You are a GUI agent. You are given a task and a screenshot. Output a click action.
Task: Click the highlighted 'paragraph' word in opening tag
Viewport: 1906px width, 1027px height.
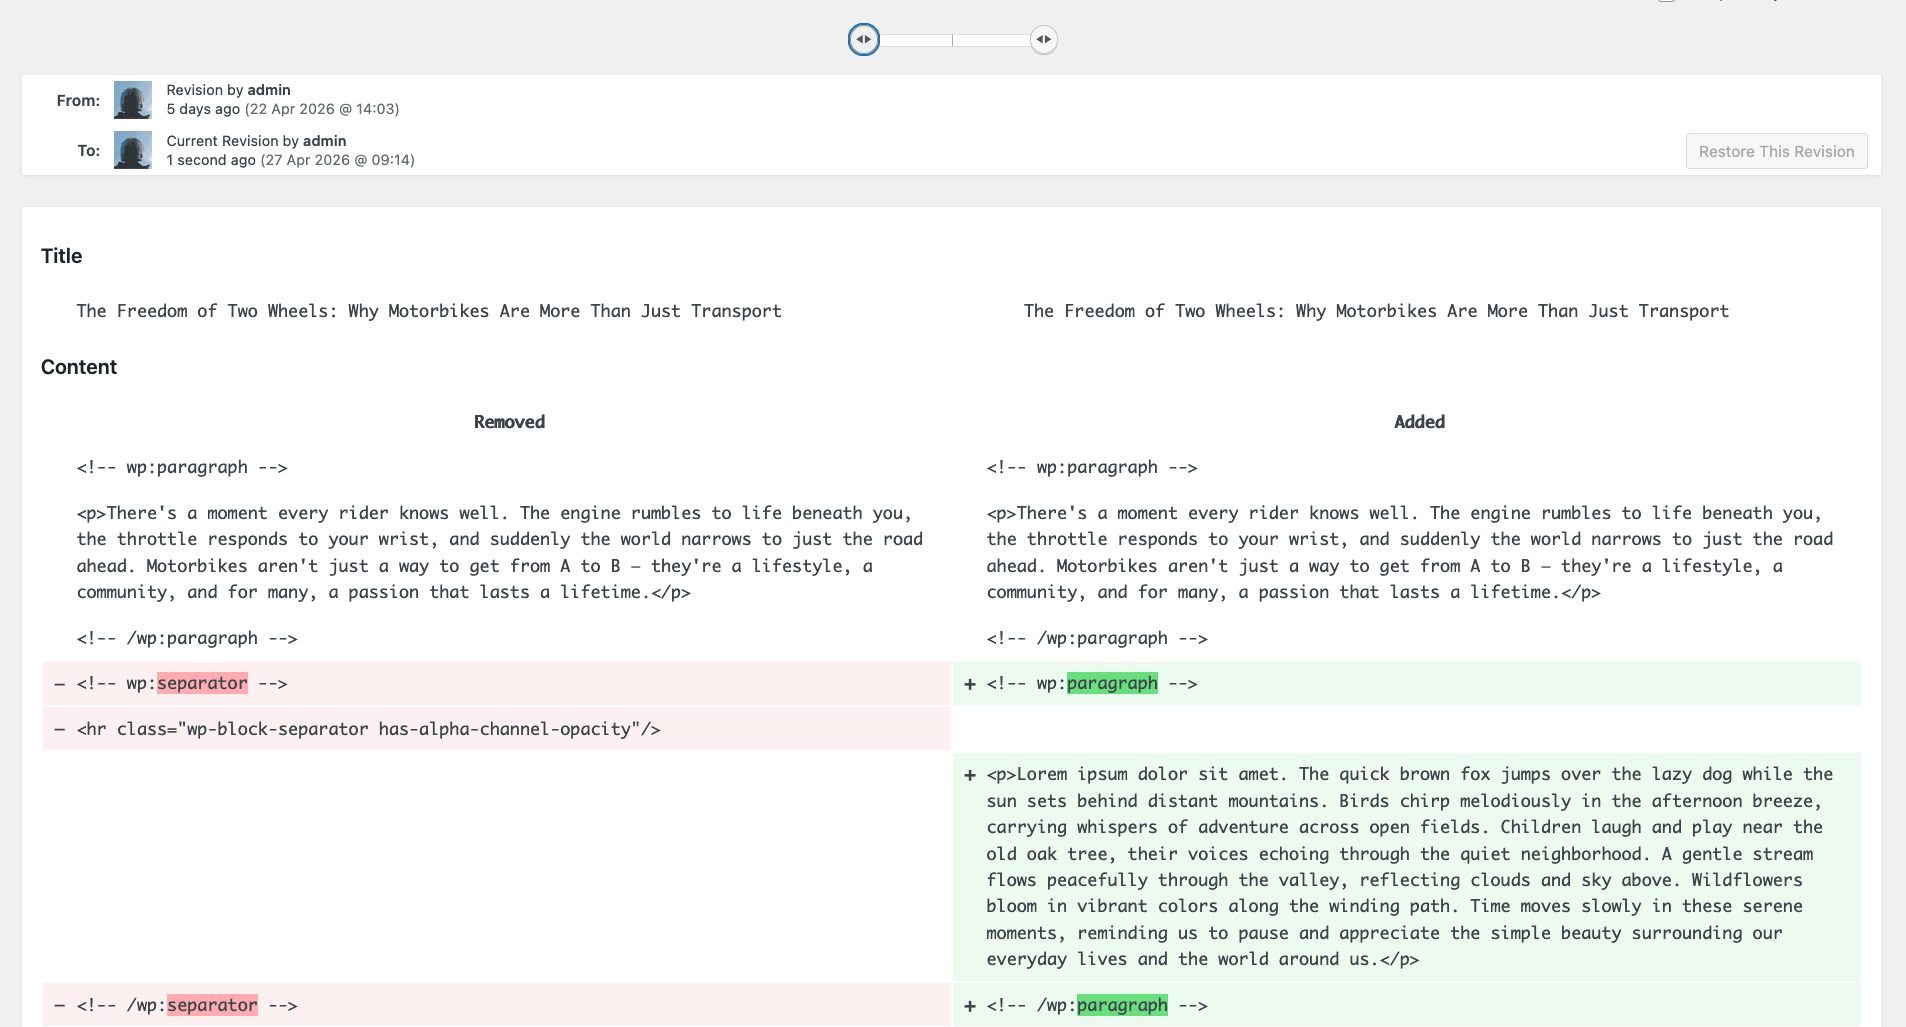pyautogui.click(x=1112, y=683)
